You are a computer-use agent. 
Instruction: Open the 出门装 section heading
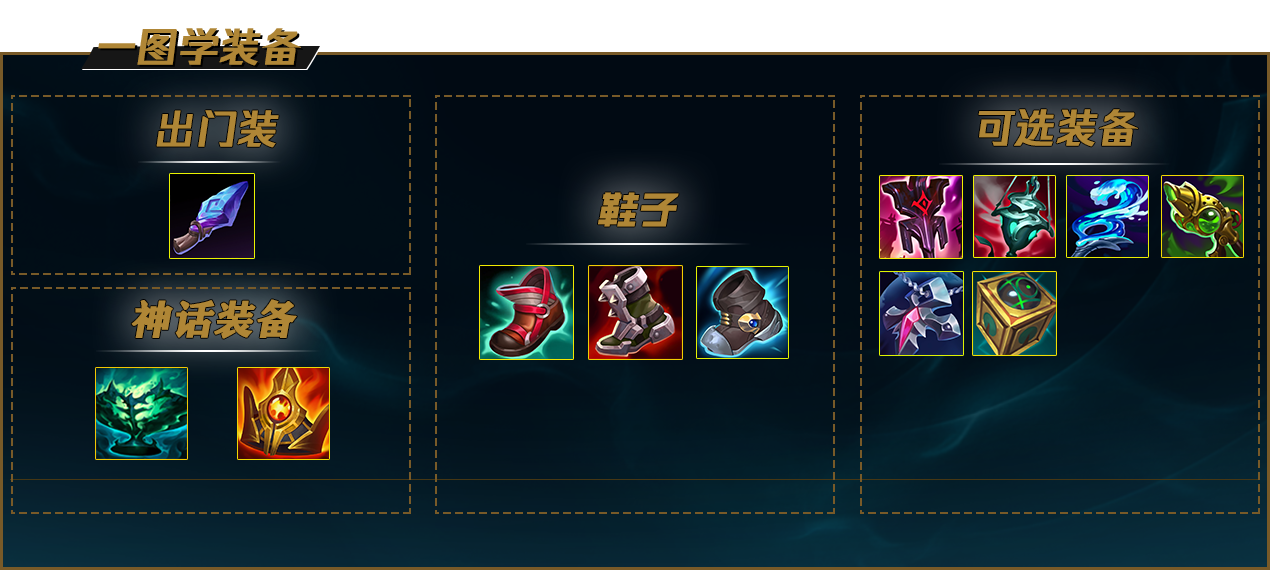[x=216, y=130]
